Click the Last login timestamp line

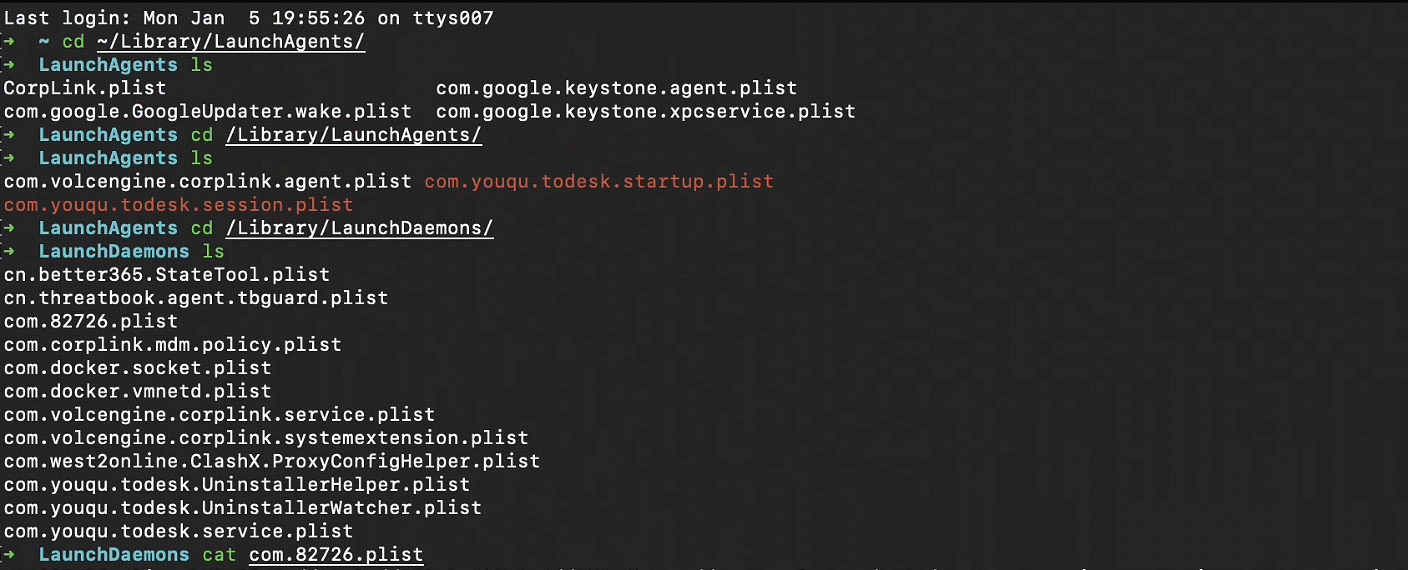pos(248,18)
